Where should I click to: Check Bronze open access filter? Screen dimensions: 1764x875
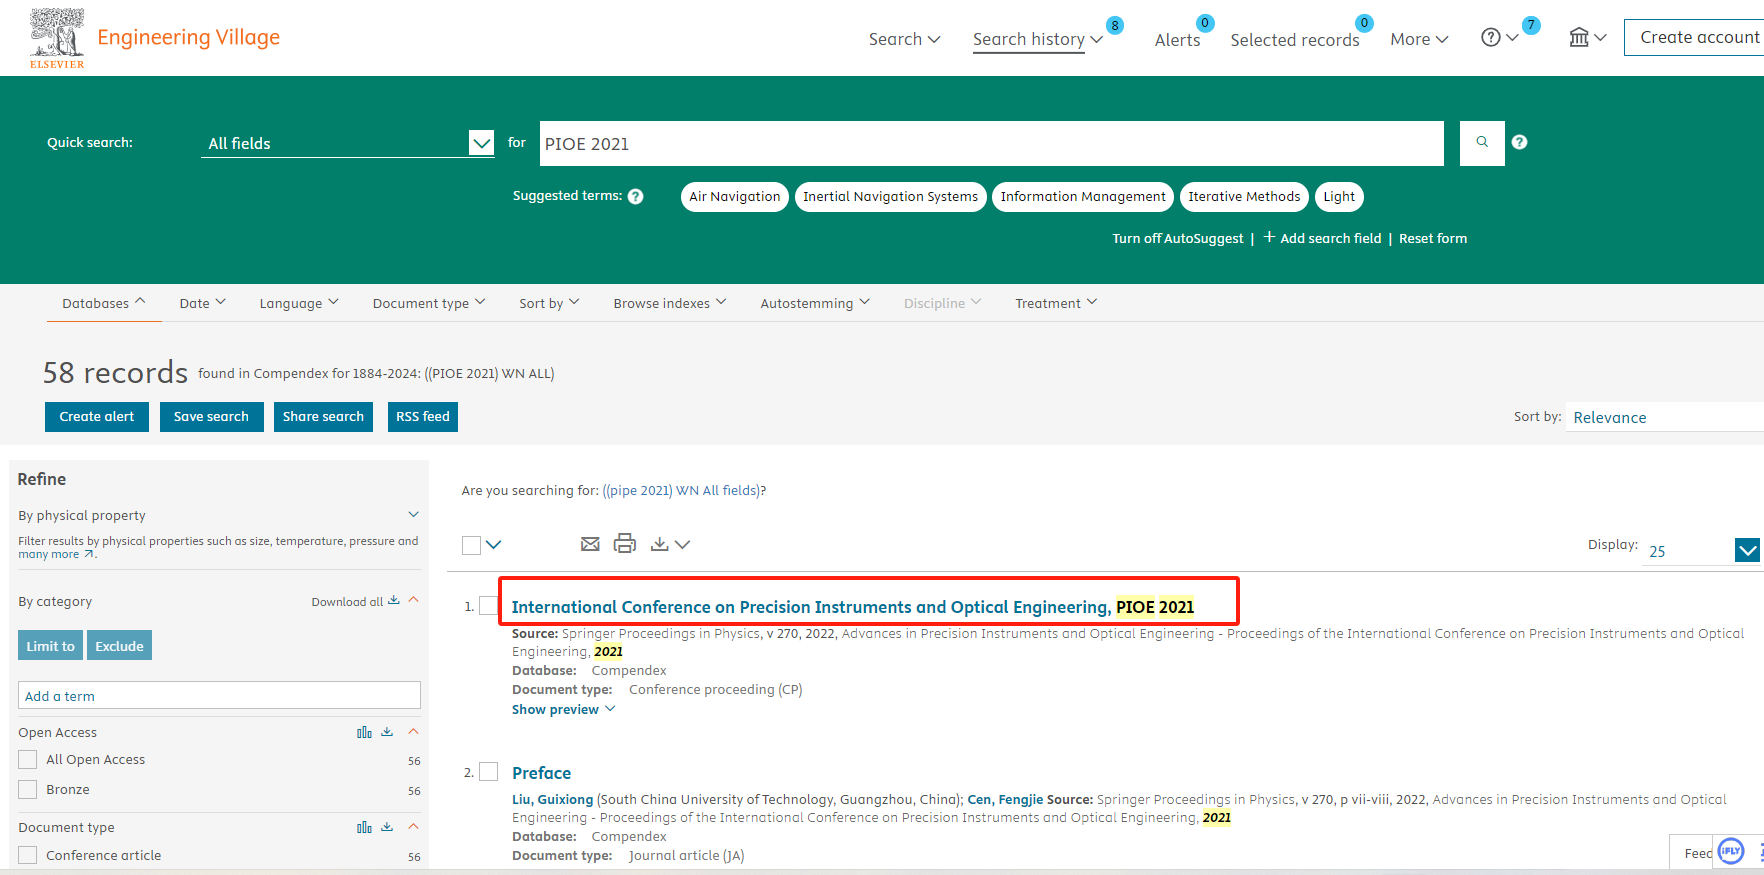tap(28, 790)
